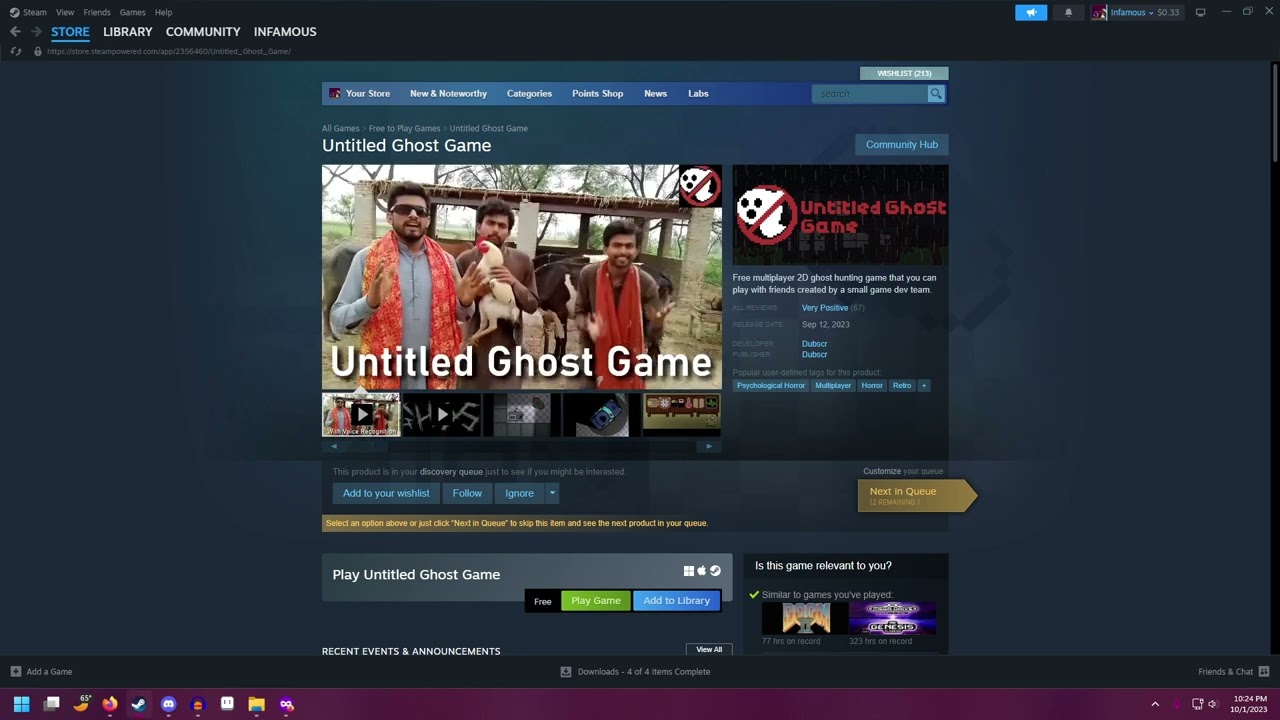Image resolution: width=1280 pixels, height=720 pixels.
Task: Follow this game
Action: tap(467, 493)
